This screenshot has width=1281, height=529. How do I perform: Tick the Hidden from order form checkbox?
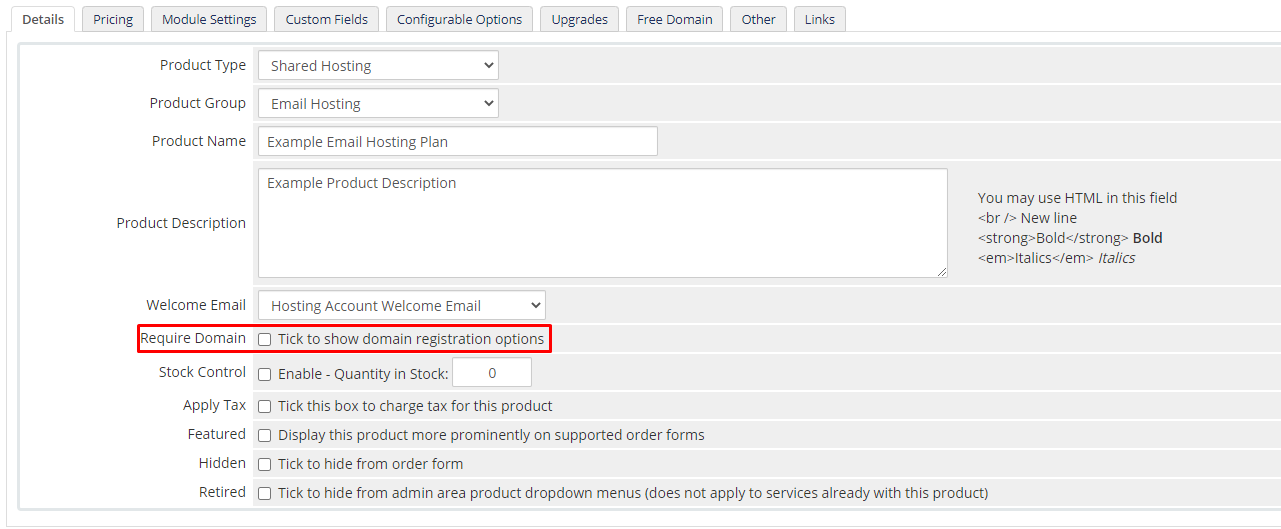tap(265, 465)
